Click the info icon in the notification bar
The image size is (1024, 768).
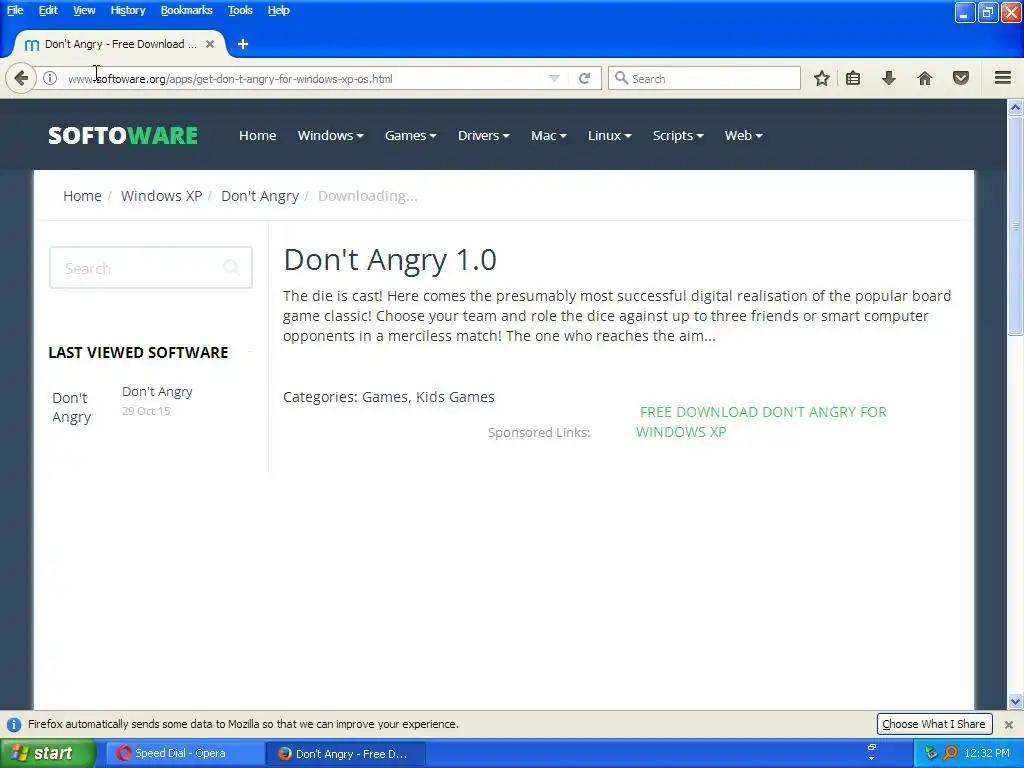point(14,724)
